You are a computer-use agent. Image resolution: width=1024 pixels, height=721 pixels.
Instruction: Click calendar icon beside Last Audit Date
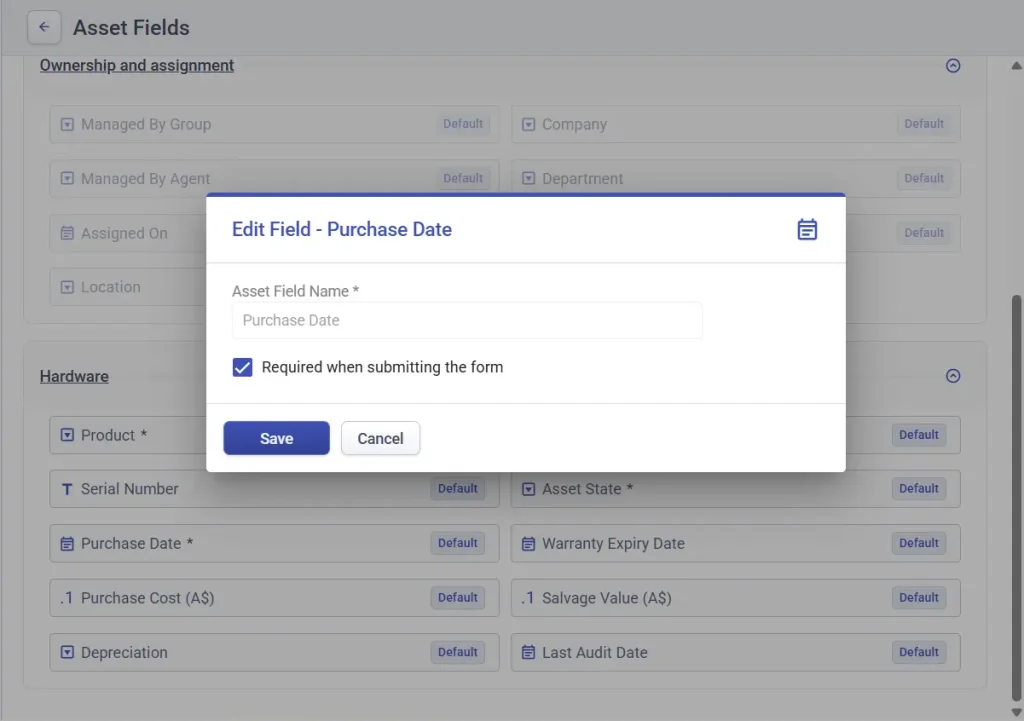(529, 652)
